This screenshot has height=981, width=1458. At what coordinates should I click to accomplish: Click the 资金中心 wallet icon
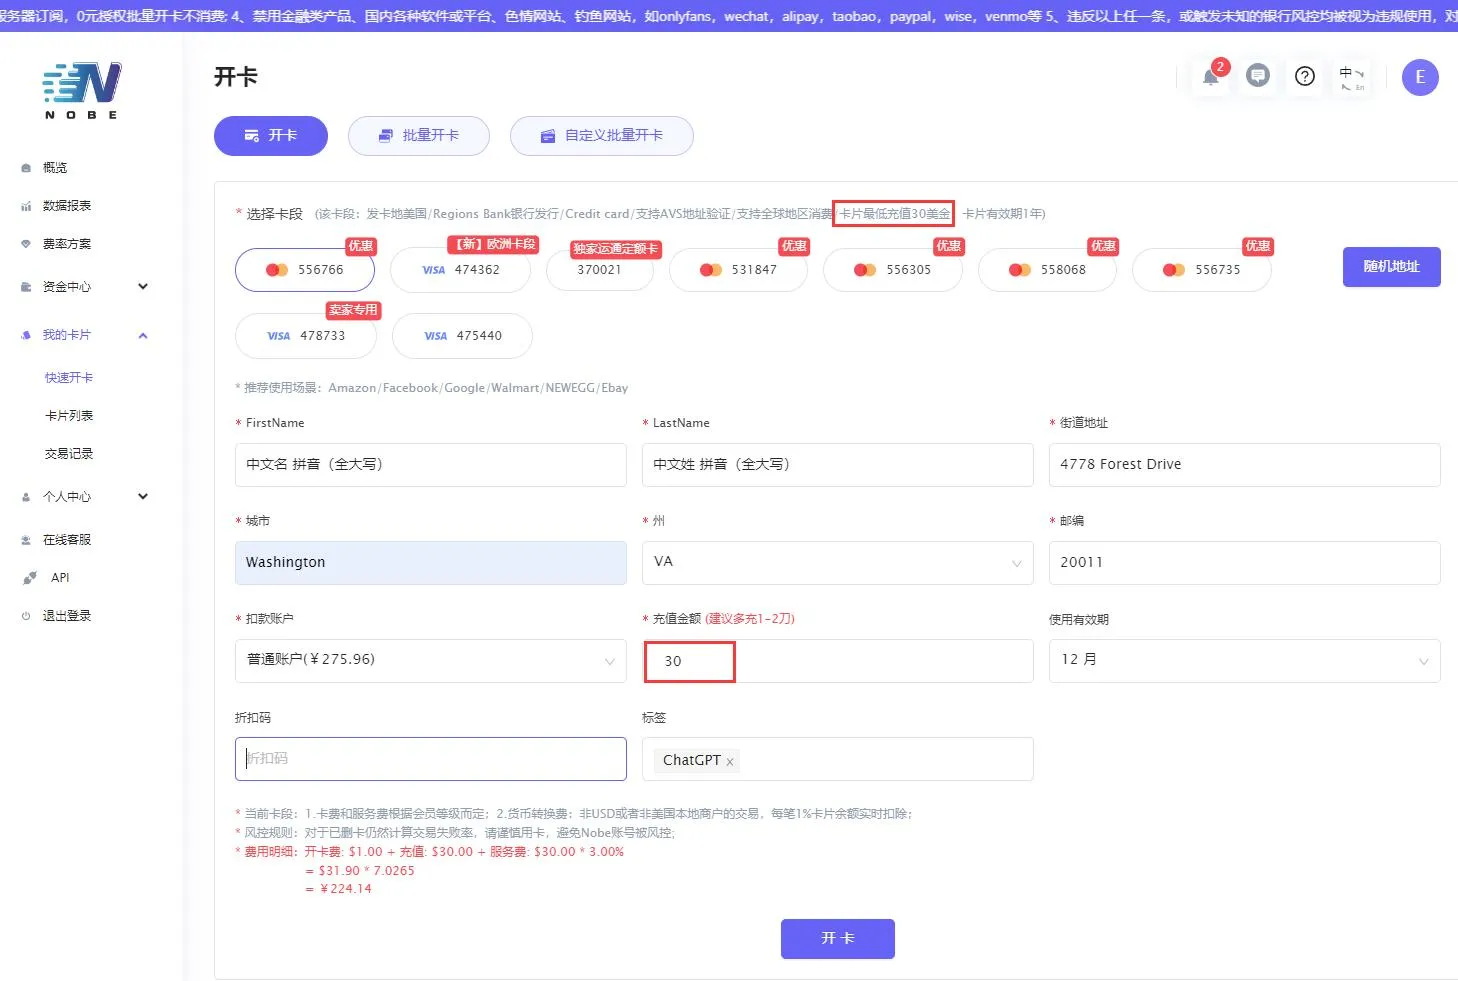(26, 287)
